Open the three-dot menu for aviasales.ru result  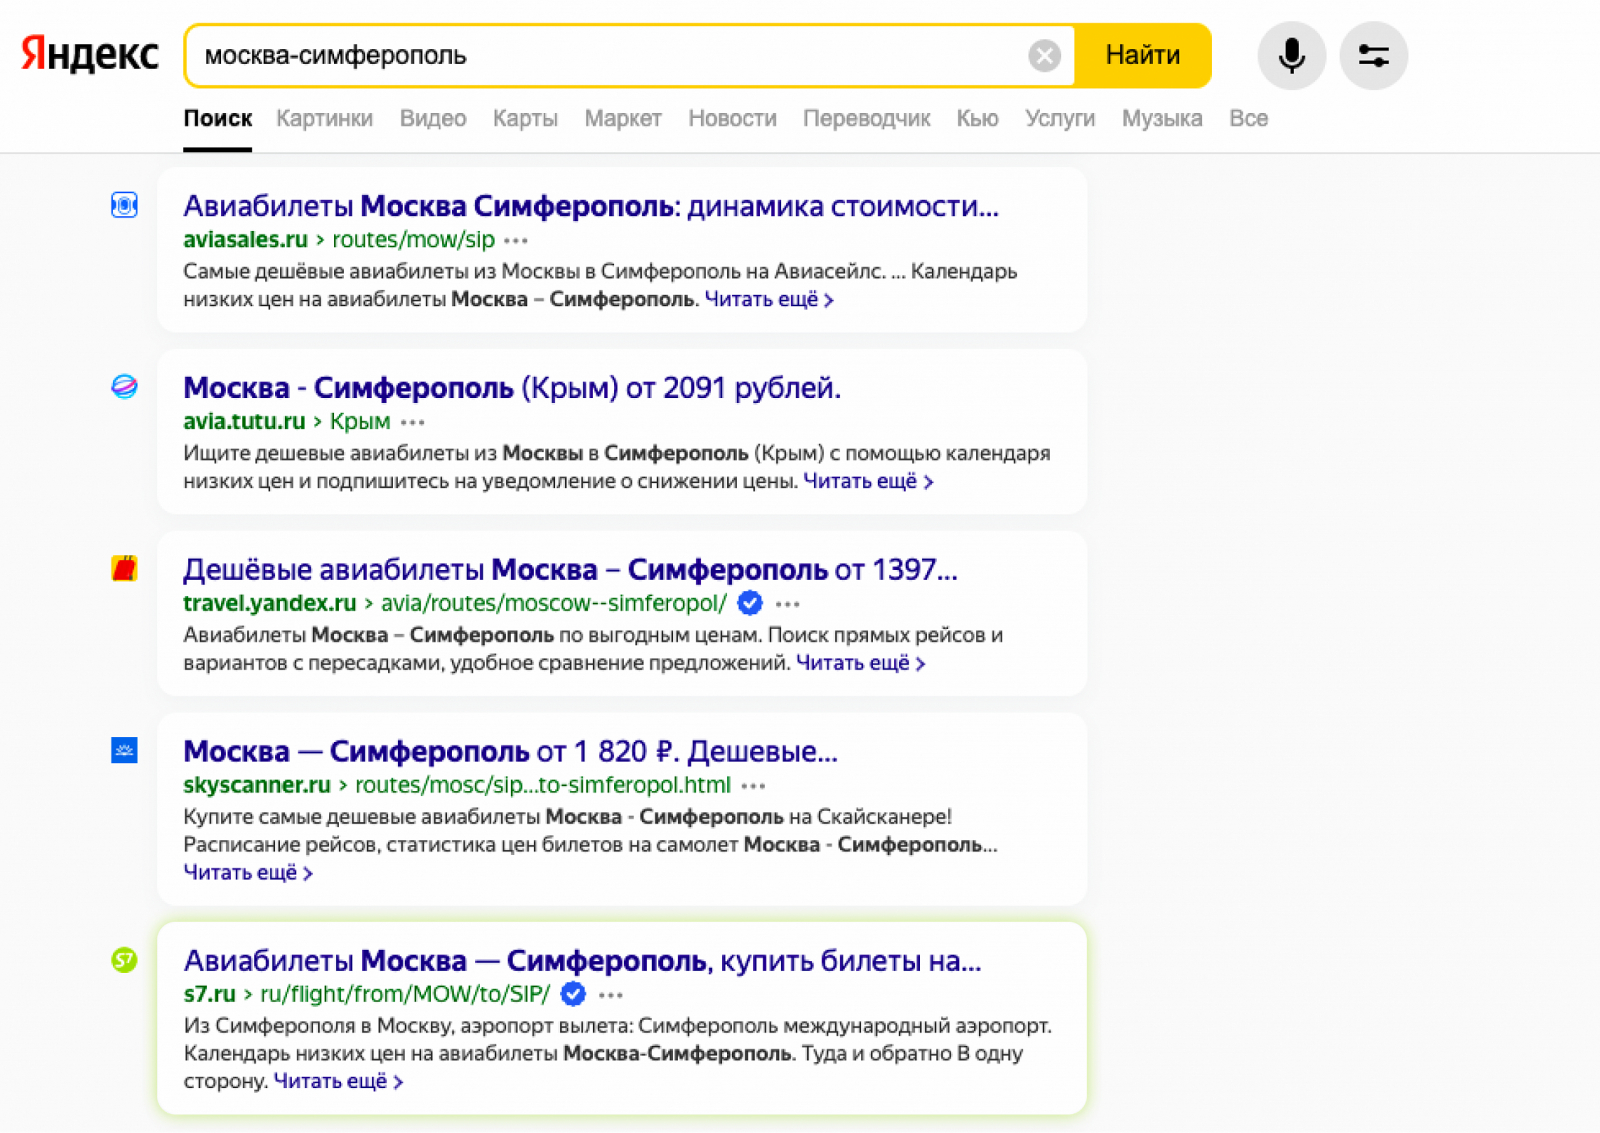[516, 240]
